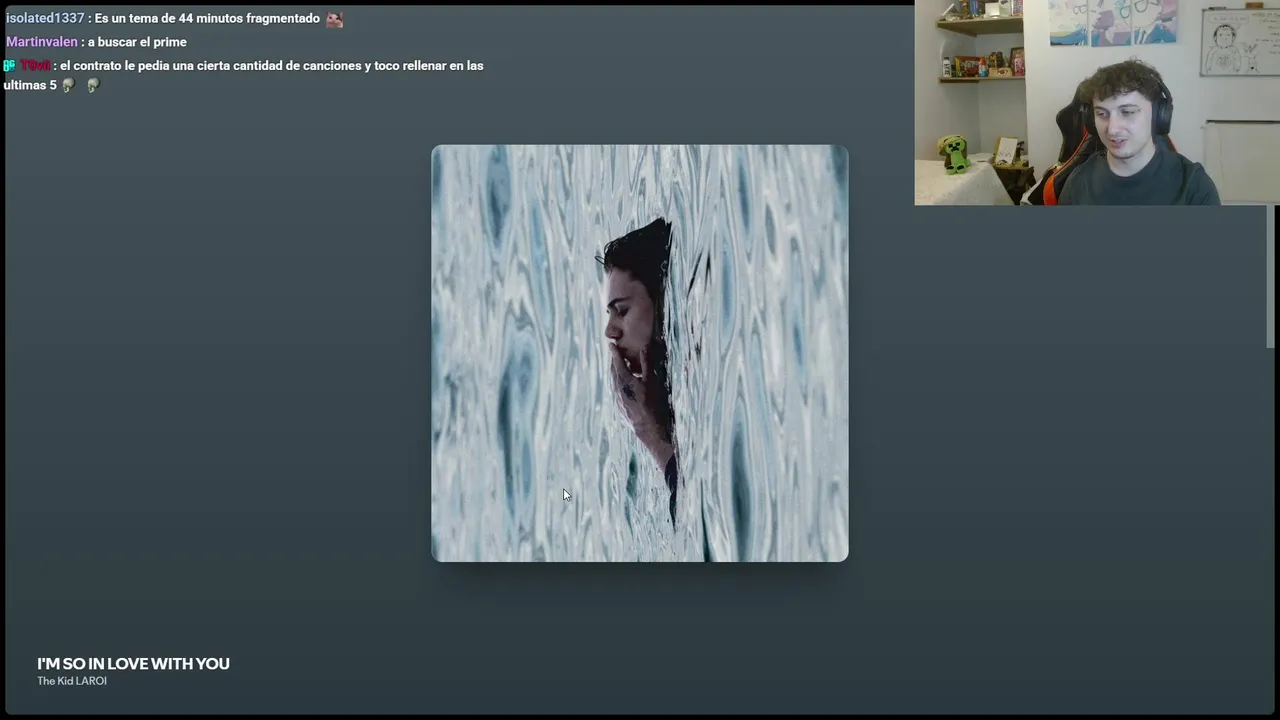Select chat username isolated1337

[x=45, y=18]
